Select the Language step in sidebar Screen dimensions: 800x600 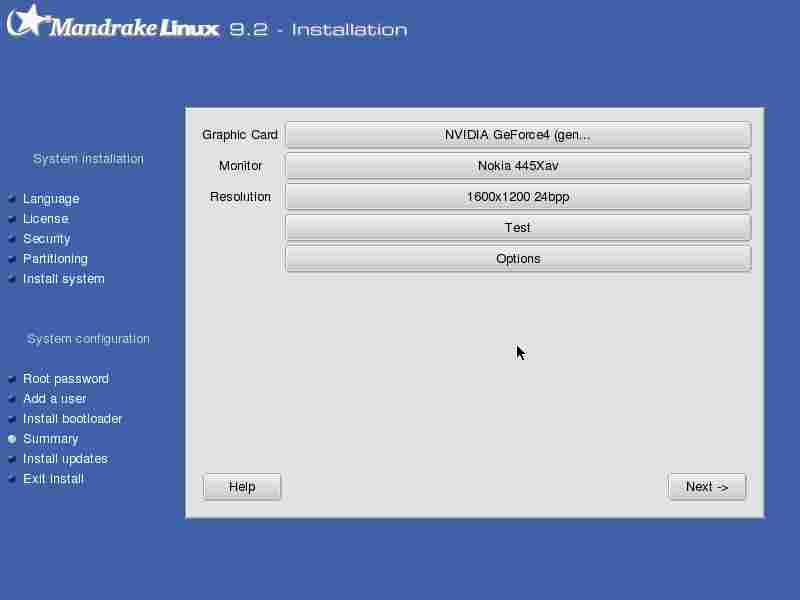[51, 198]
